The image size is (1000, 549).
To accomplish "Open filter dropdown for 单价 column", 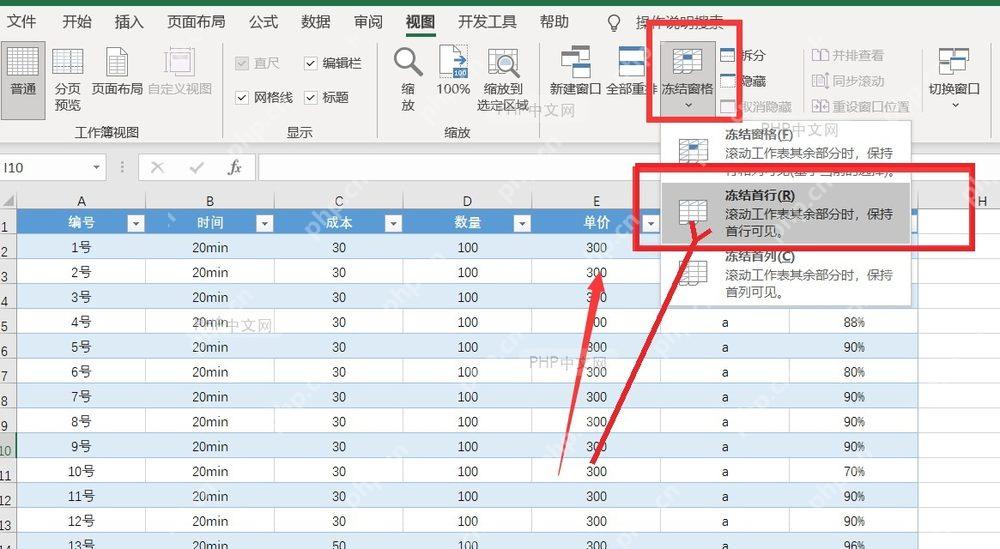I will coord(651,223).
